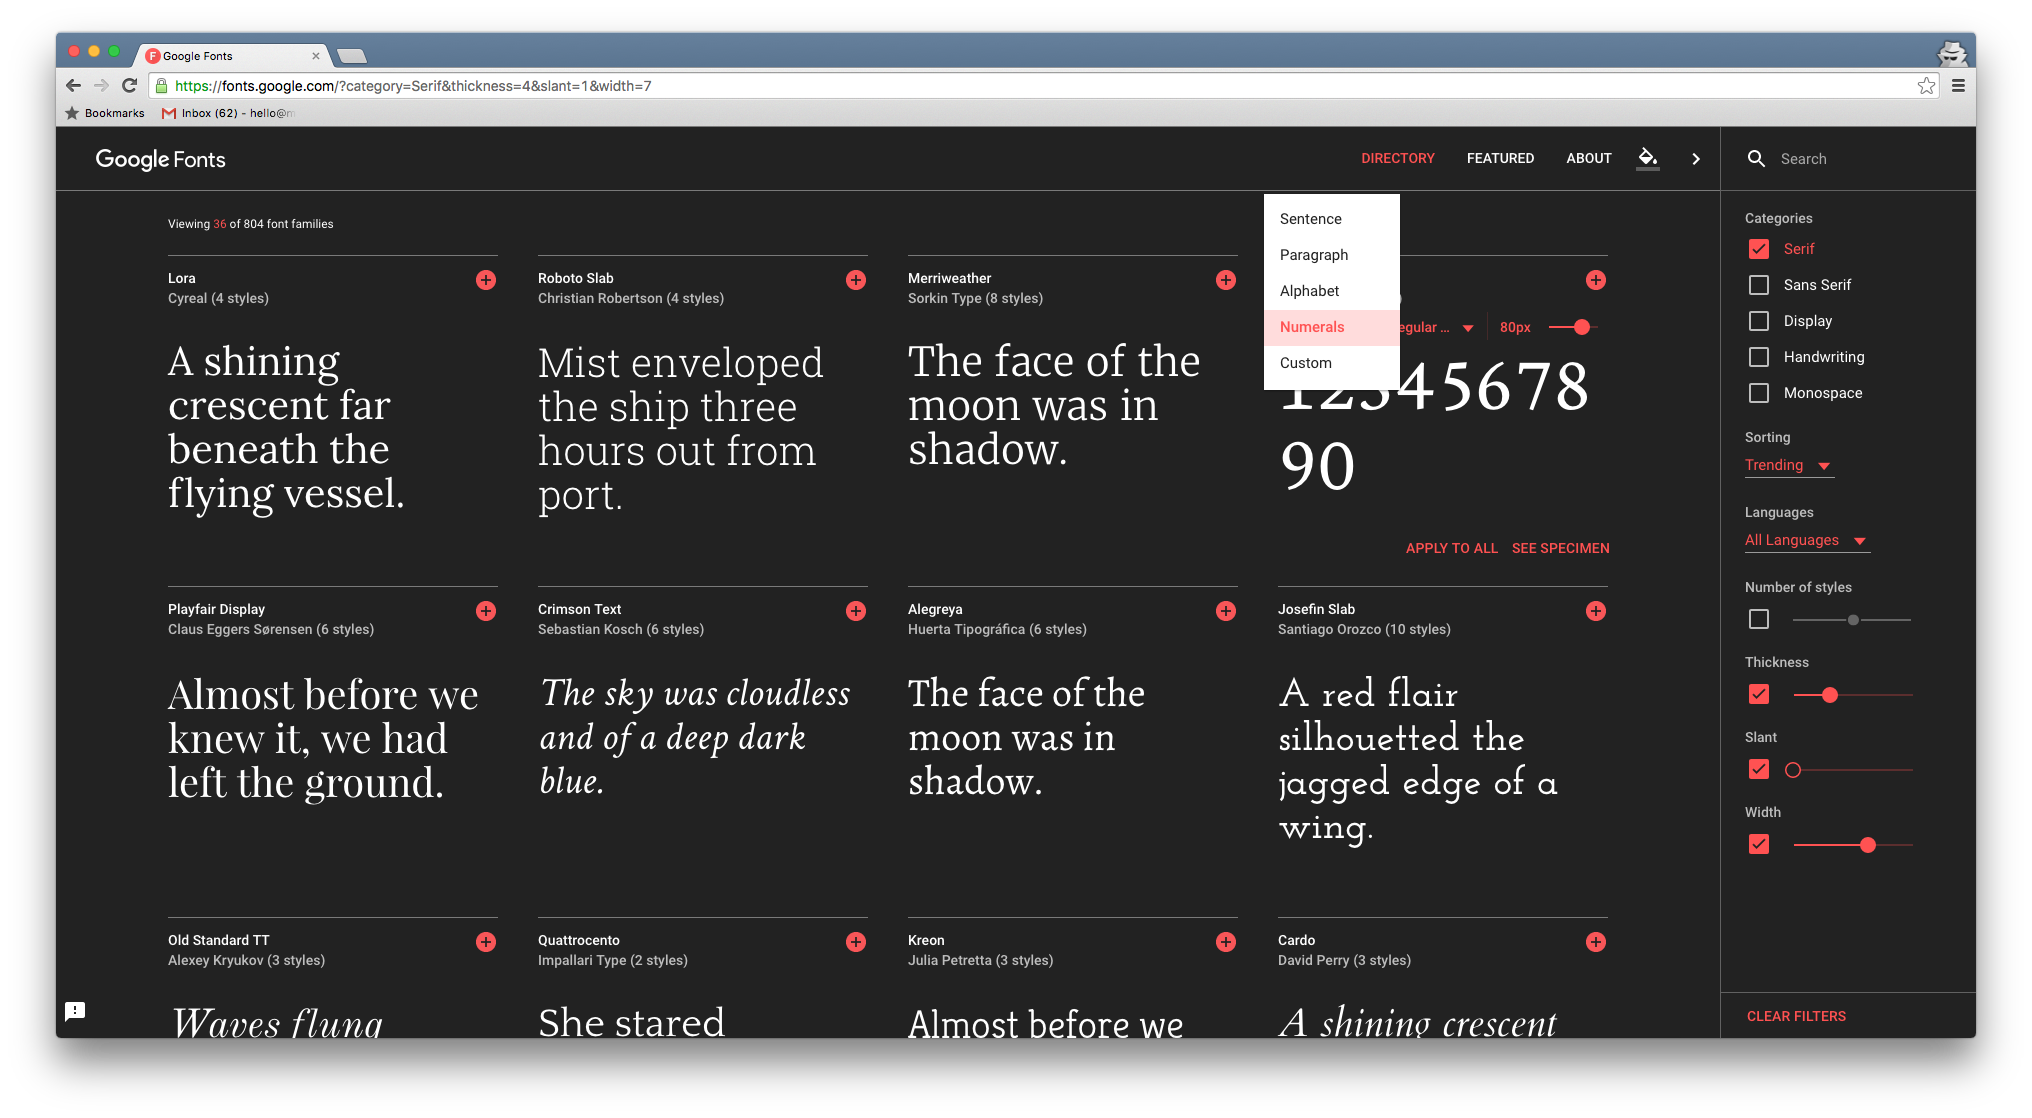The image size is (2032, 1118).
Task: Add Crimson Text with plus icon
Action: pos(856,611)
